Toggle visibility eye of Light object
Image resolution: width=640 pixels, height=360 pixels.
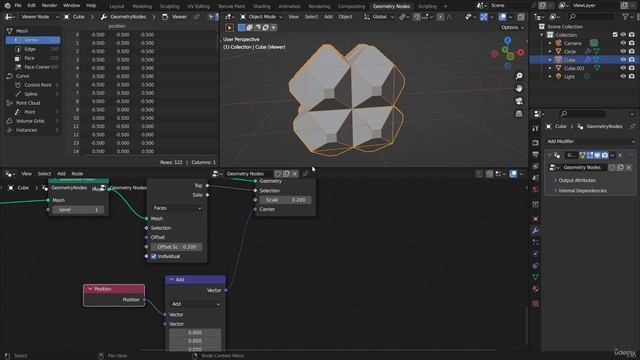click(623, 76)
